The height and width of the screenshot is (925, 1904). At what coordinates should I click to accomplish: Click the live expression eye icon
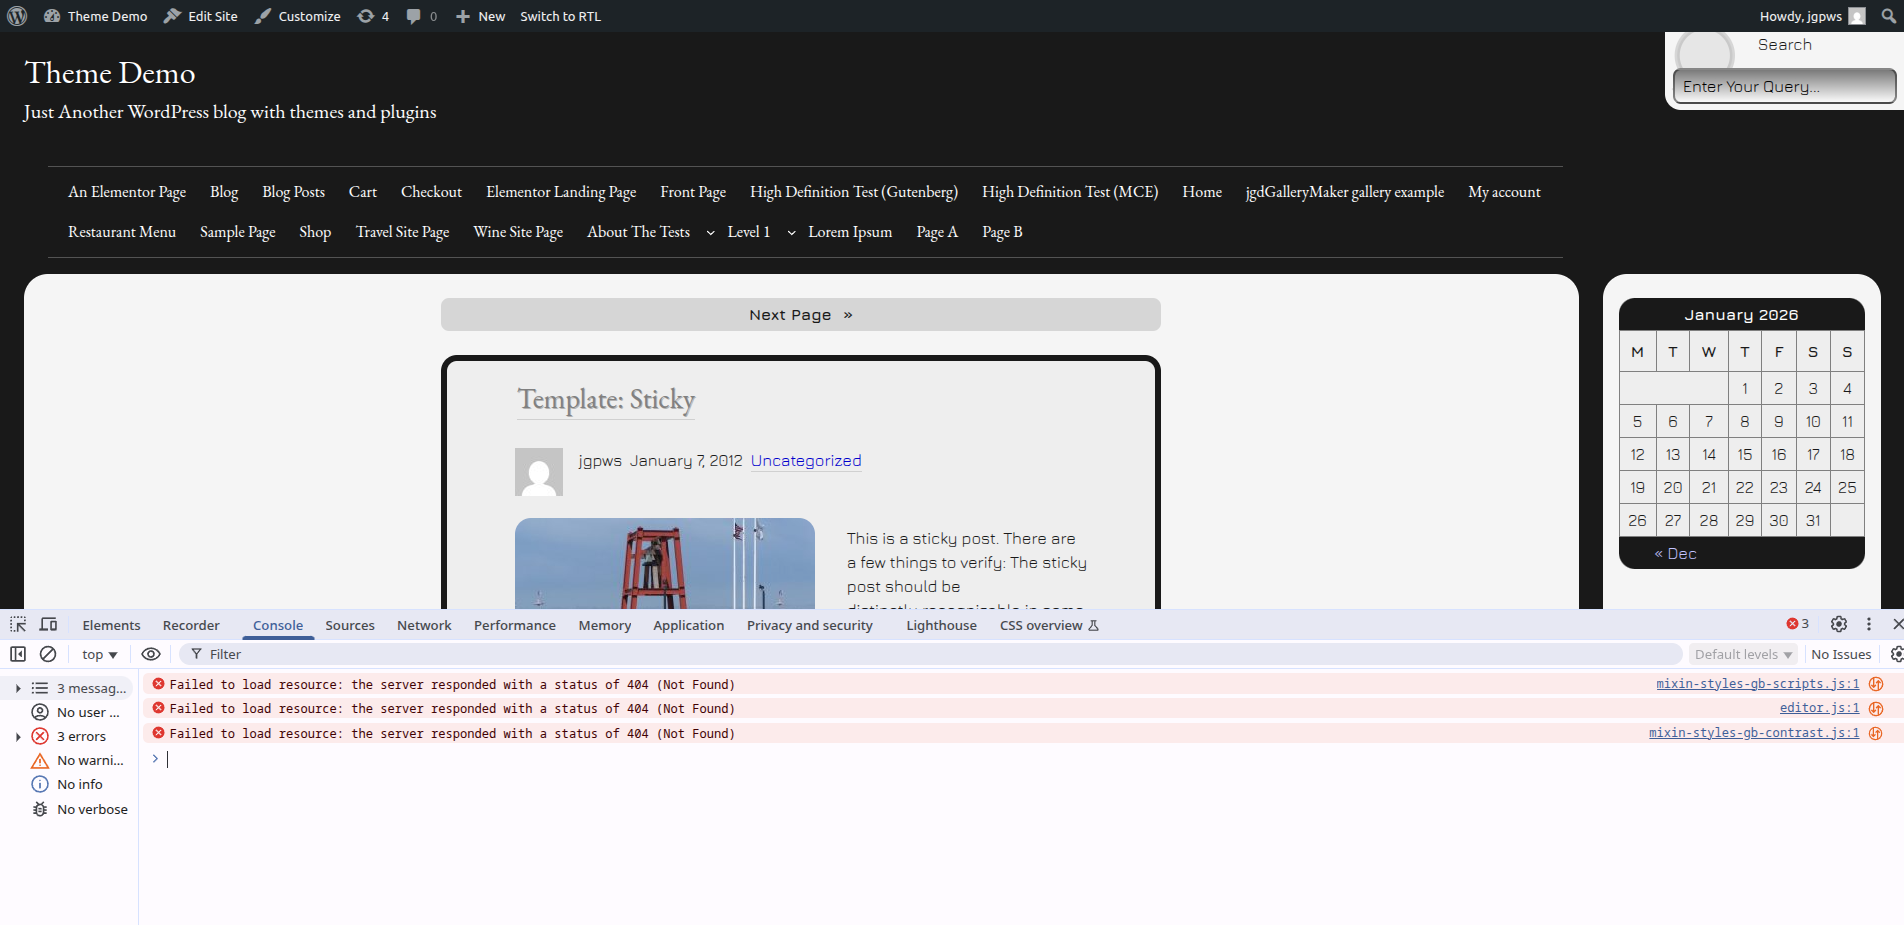(151, 654)
